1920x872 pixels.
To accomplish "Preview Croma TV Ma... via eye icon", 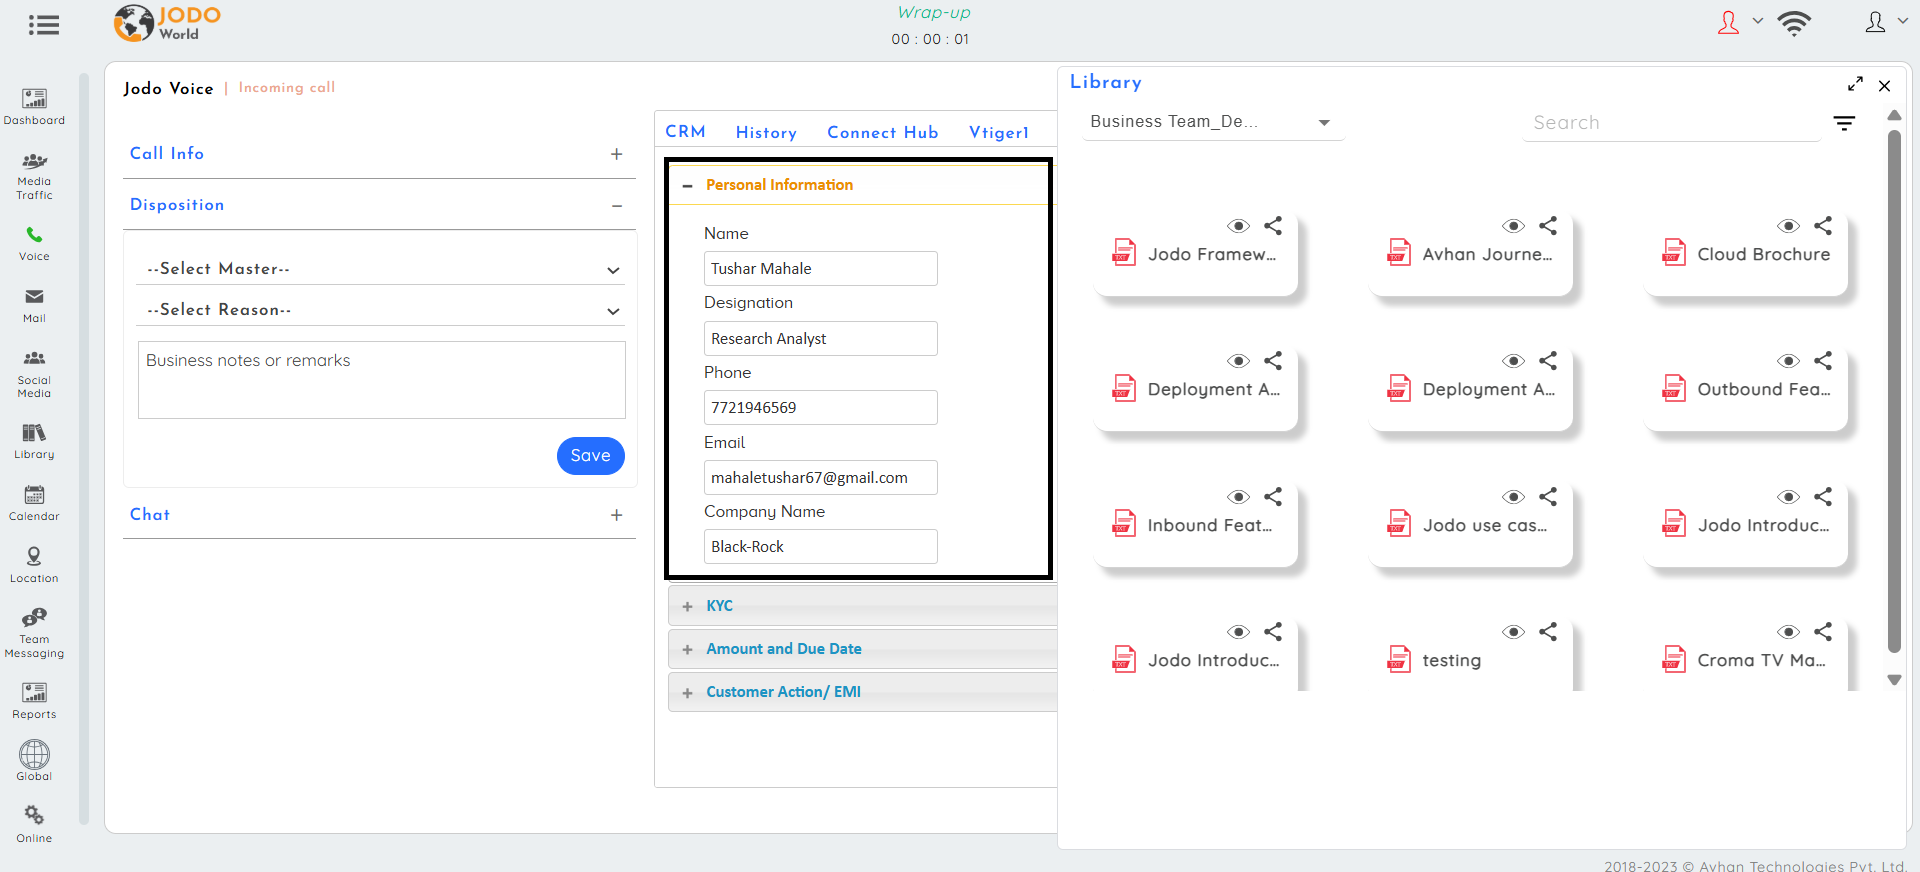I will (1789, 632).
